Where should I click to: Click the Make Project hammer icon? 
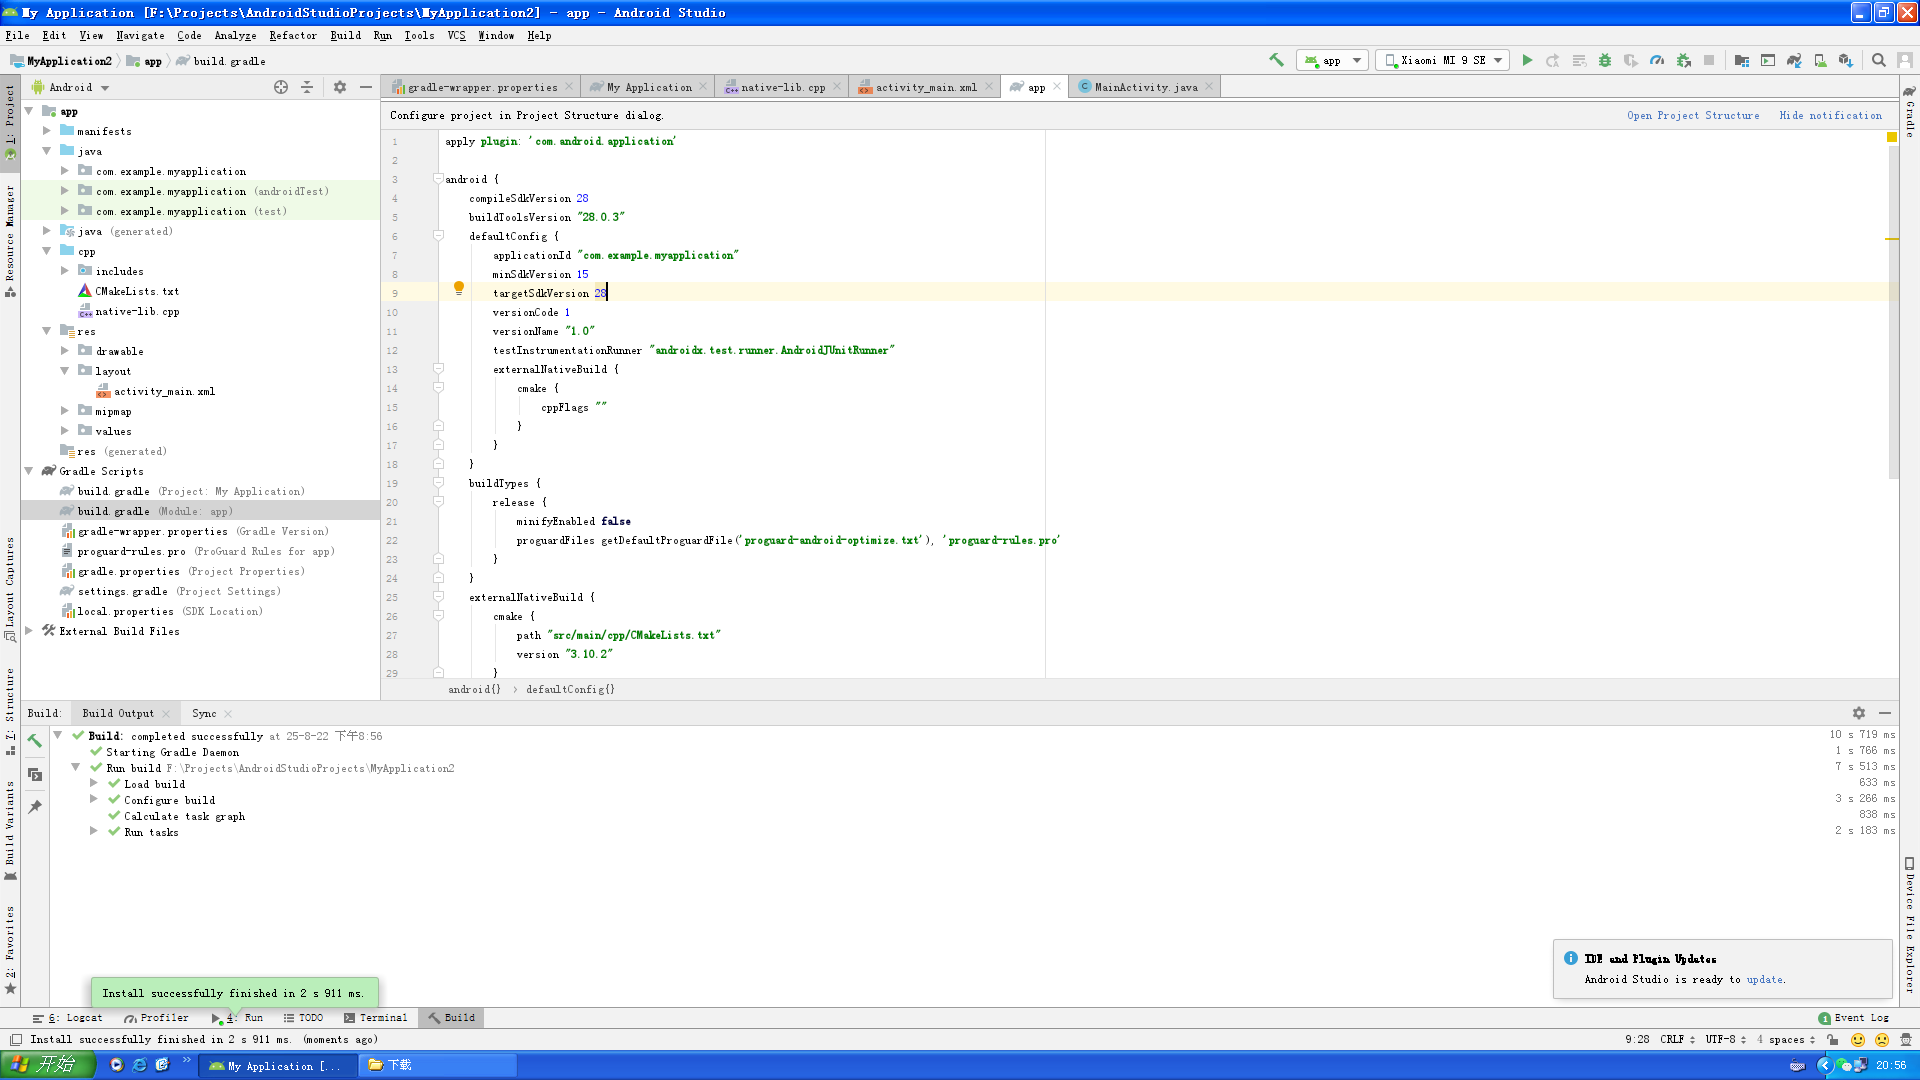(x=1276, y=60)
